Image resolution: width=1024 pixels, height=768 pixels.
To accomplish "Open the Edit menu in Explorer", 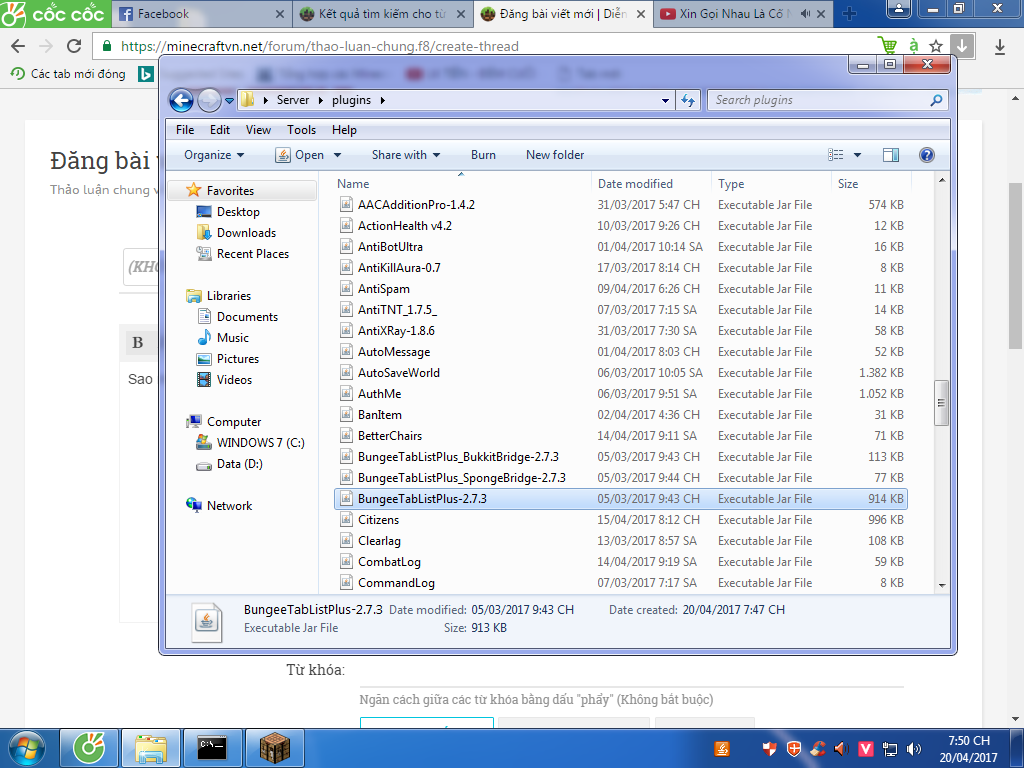I will tap(219, 130).
